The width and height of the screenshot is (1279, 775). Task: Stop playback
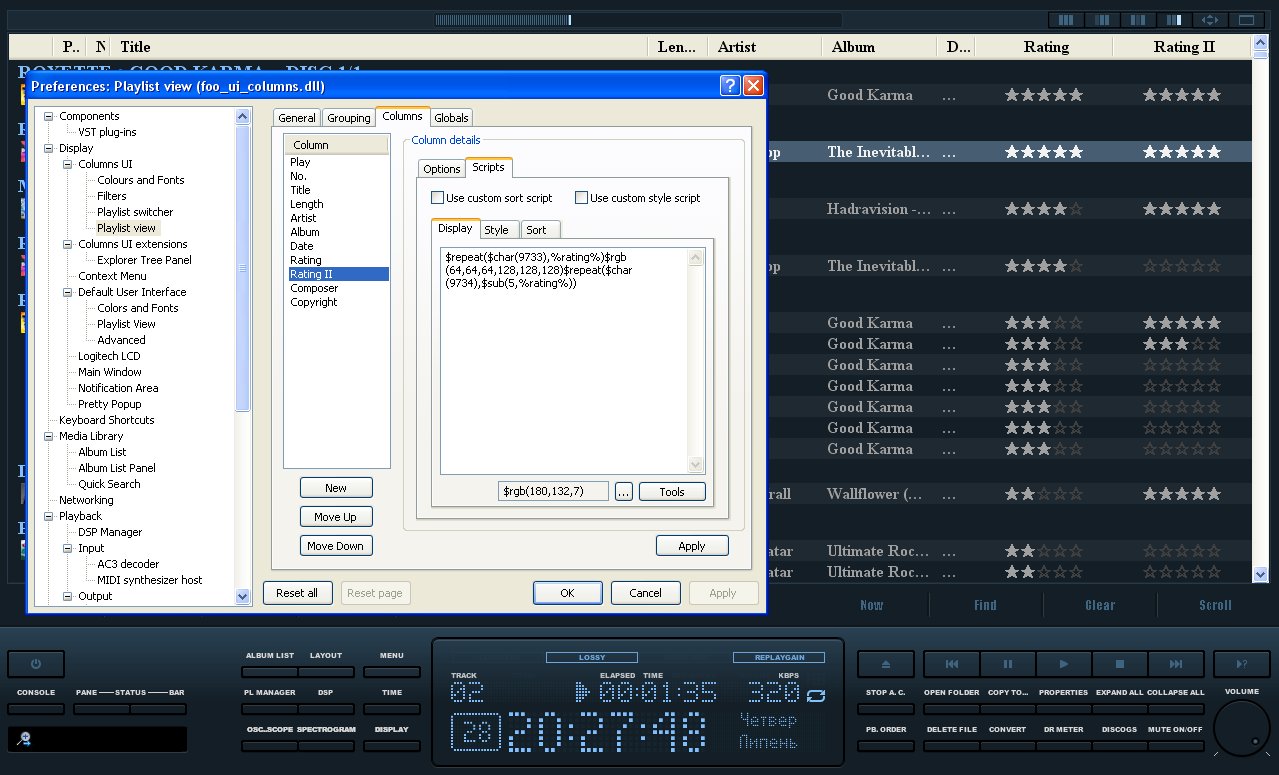pos(1120,664)
